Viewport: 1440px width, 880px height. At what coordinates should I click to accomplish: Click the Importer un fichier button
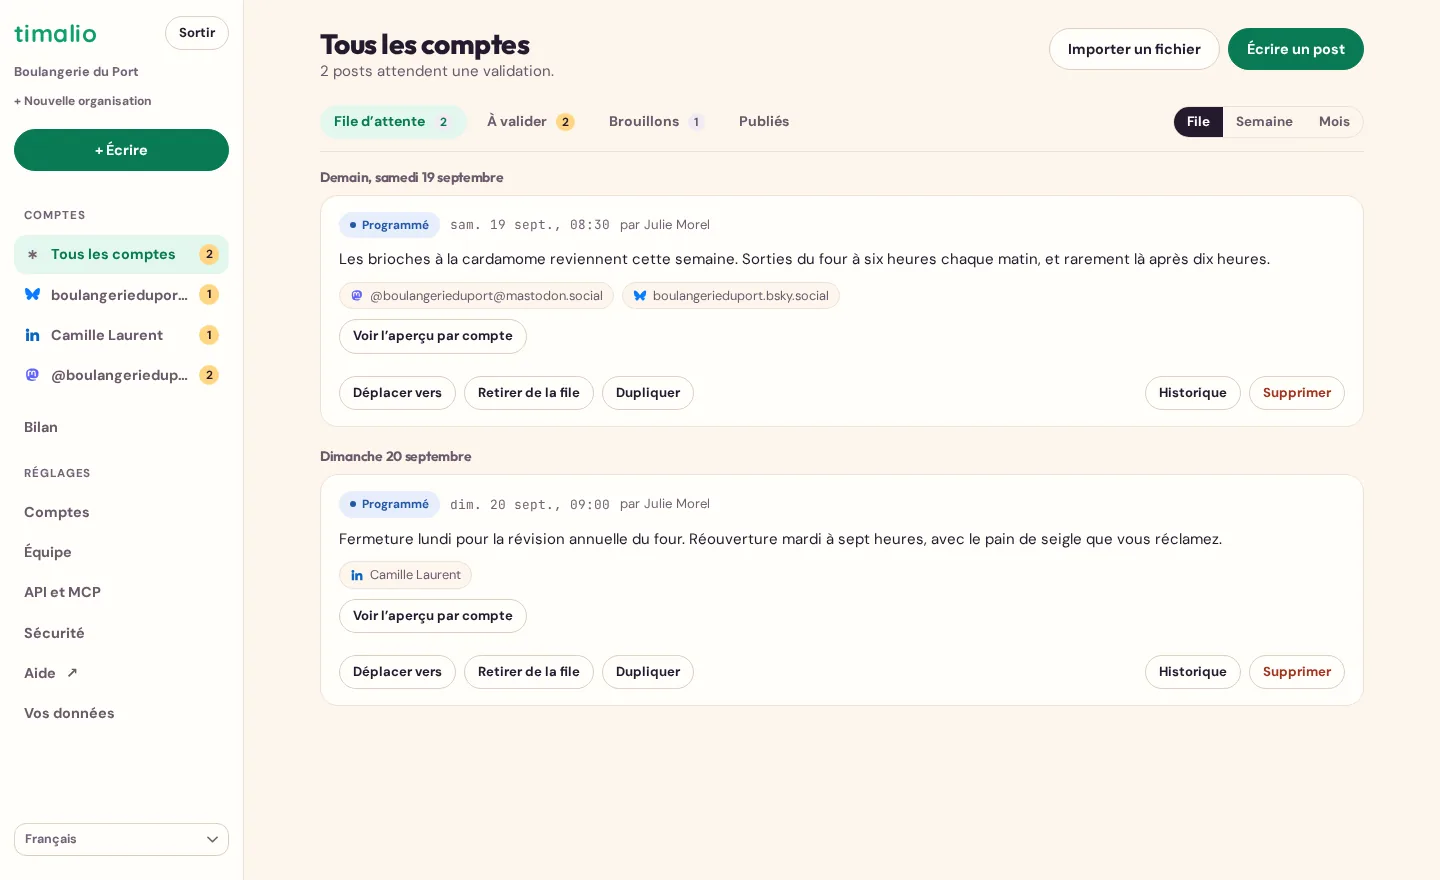pos(1134,49)
